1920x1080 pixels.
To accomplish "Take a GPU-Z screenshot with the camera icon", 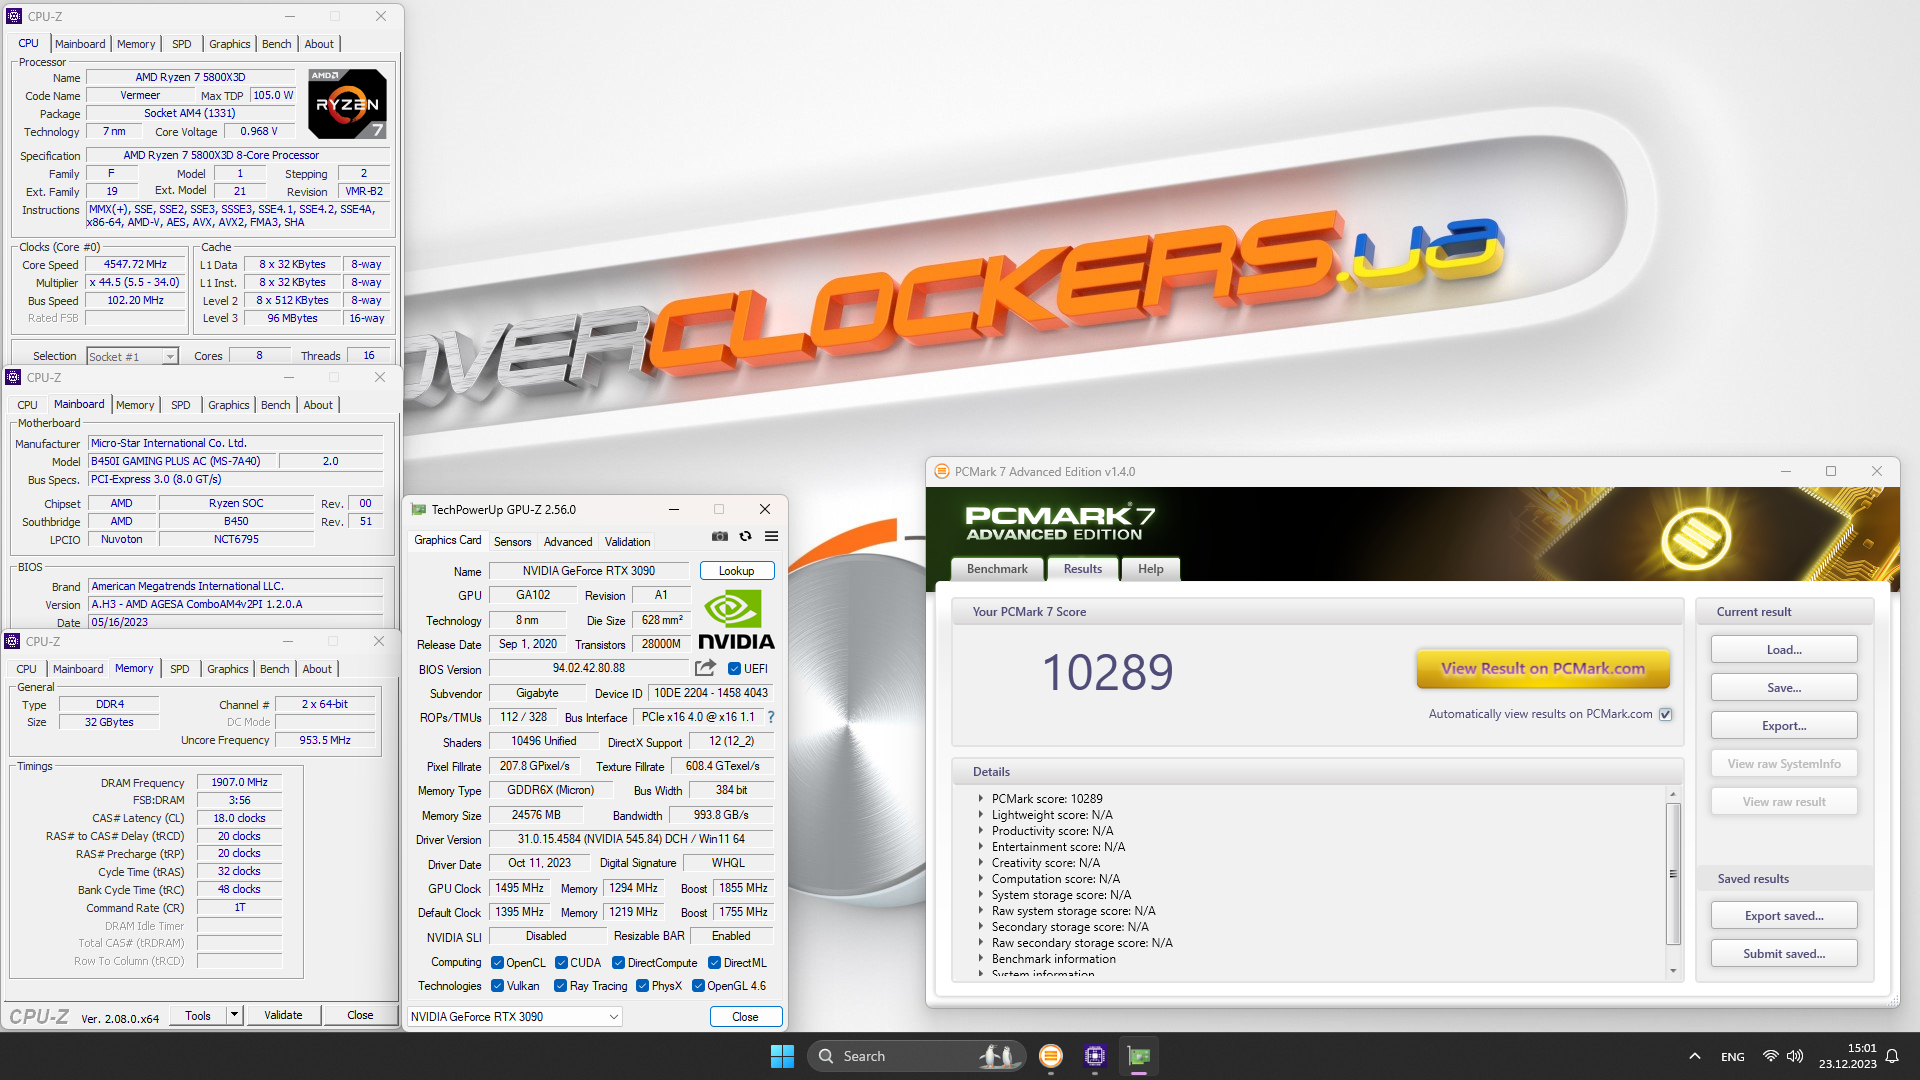I will point(720,537).
